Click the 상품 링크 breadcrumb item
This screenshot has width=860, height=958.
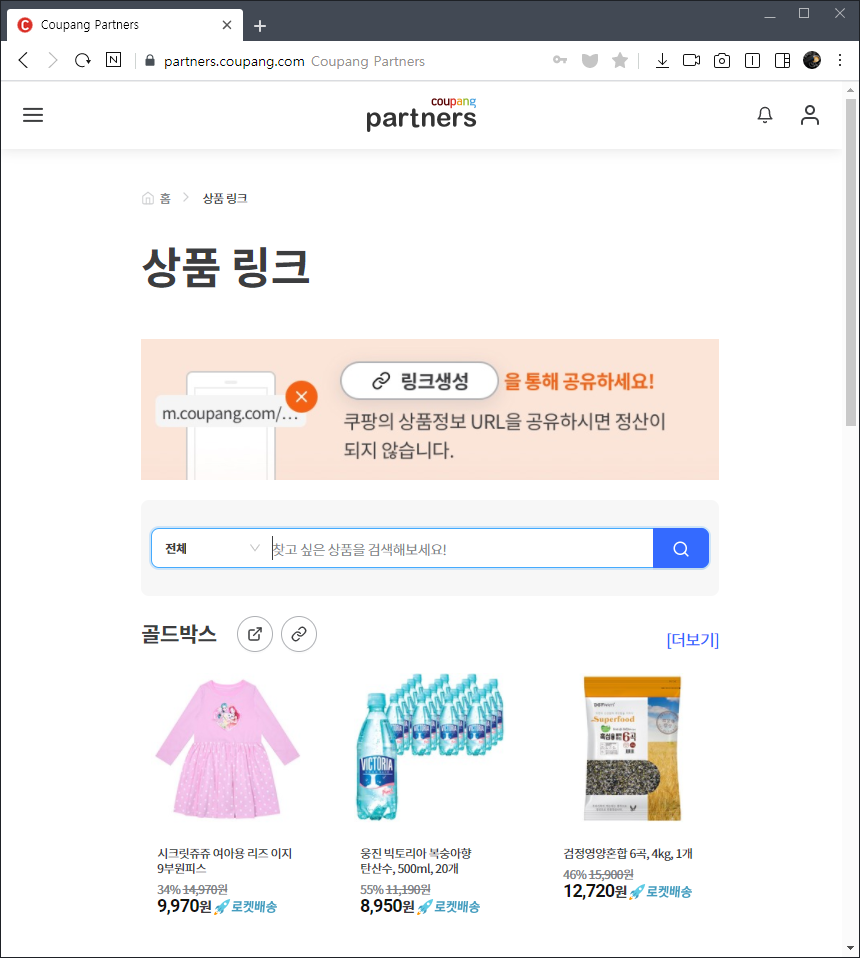(225, 198)
